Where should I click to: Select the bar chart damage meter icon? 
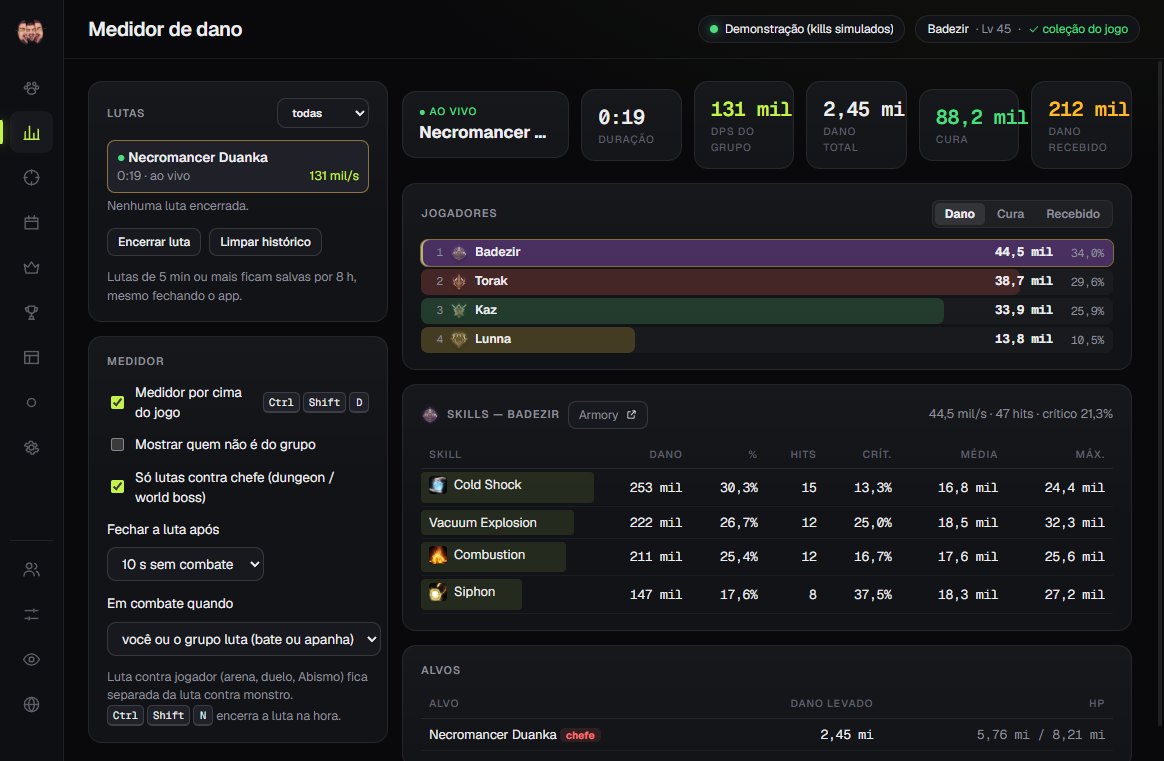point(31,133)
